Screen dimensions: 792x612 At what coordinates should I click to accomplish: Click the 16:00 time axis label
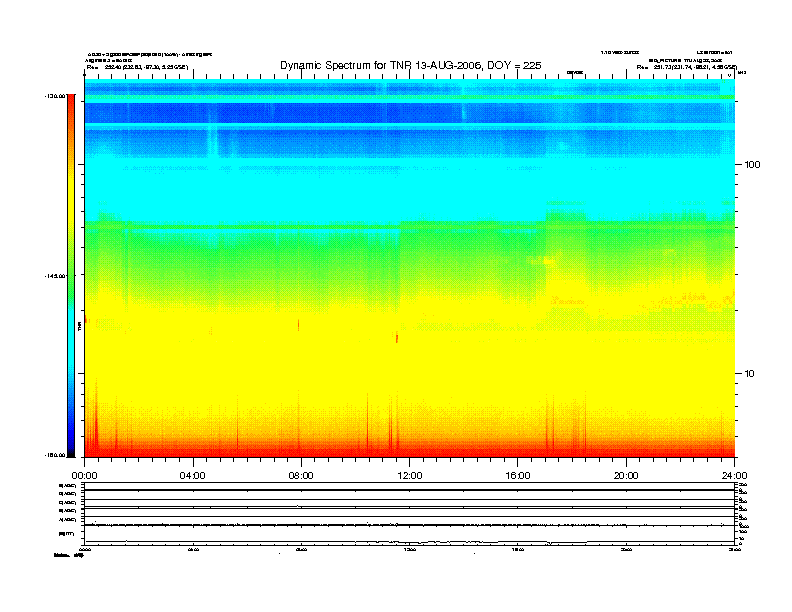coord(518,476)
